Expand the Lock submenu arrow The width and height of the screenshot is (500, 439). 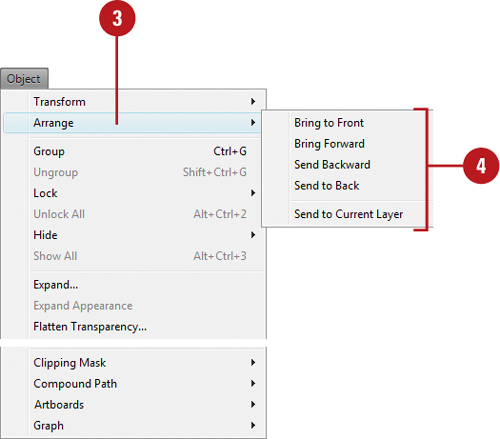point(253,193)
